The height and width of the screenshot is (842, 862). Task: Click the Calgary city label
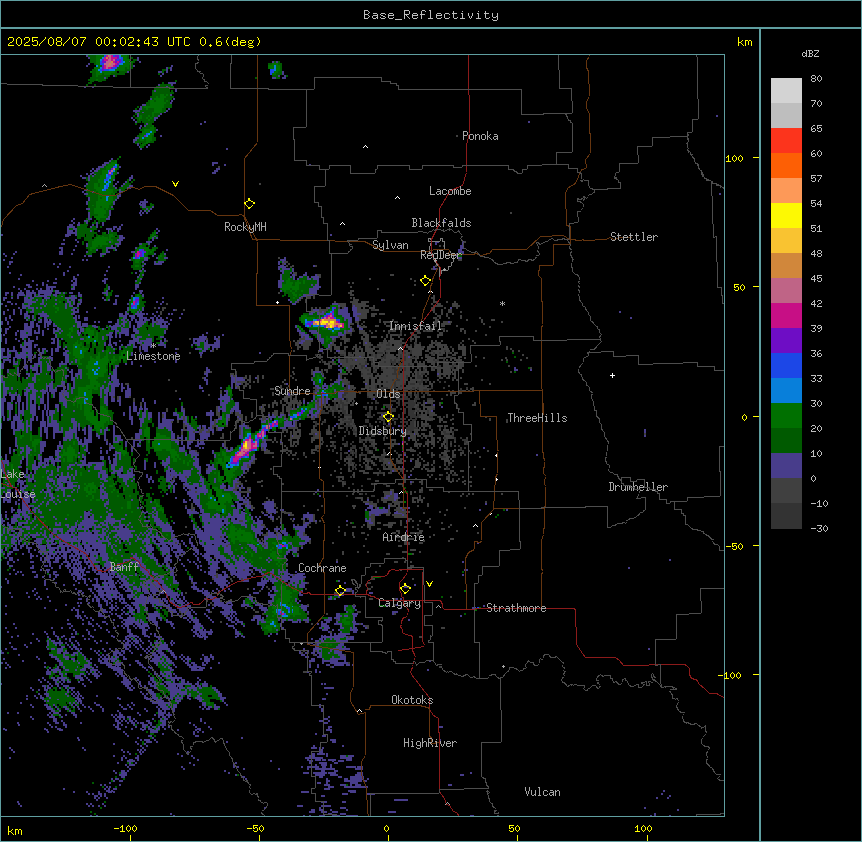pos(400,603)
